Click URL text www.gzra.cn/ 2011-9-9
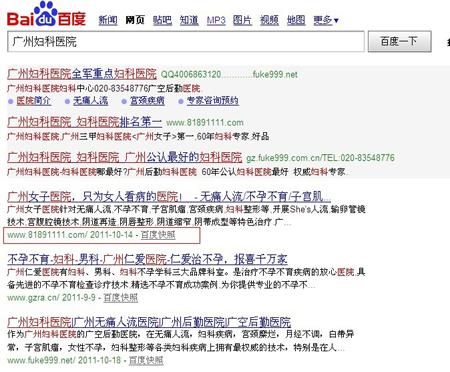Screen dimensions: 450x372 click(51, 297)
